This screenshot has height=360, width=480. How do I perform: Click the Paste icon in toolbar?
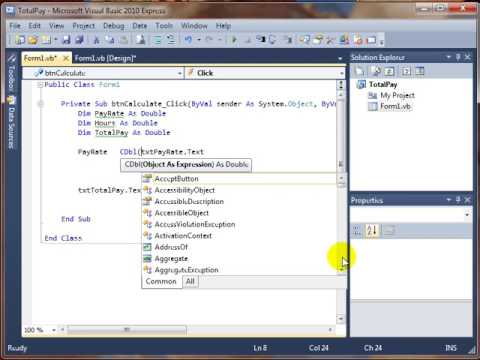coord(123,40)
